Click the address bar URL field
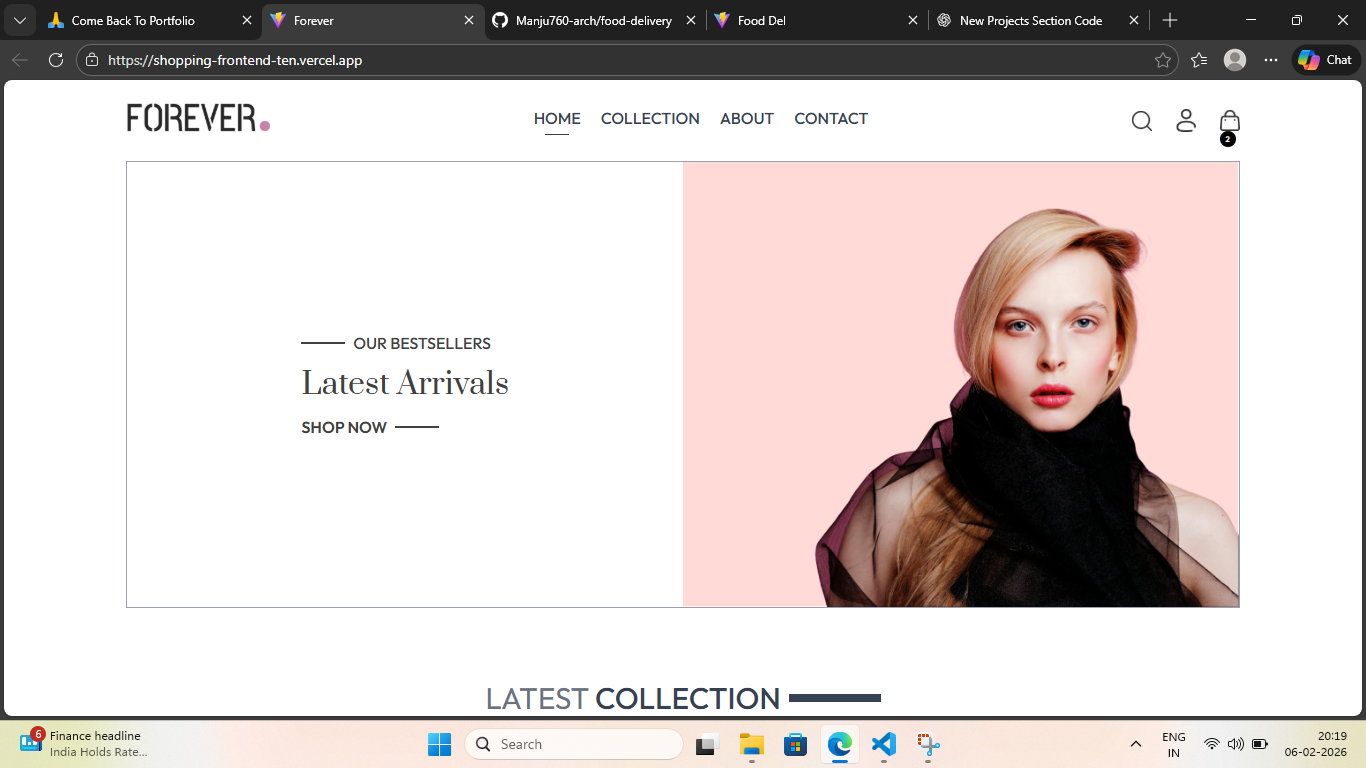Screen dimensions: 1366x768 point(600,60)
